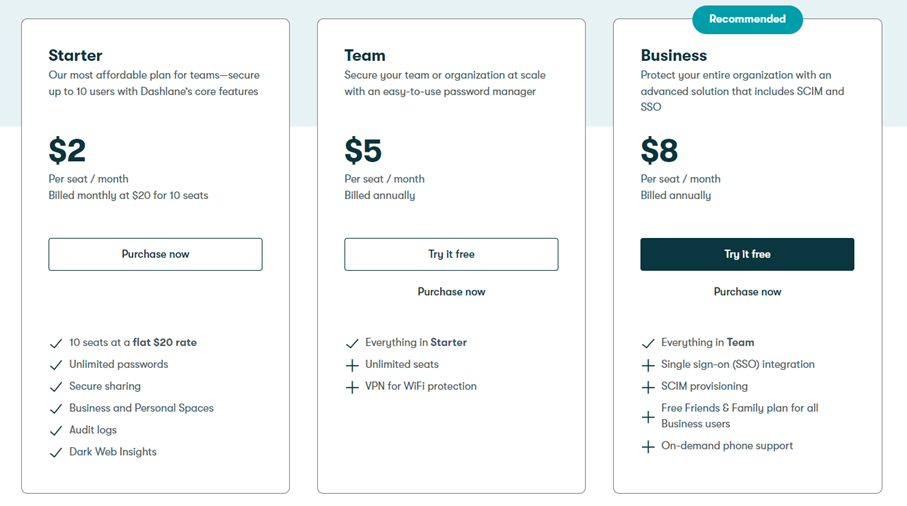Click Try it free in Business plan
The height and width of the screenshot is (506, 907).
[747, 254]
